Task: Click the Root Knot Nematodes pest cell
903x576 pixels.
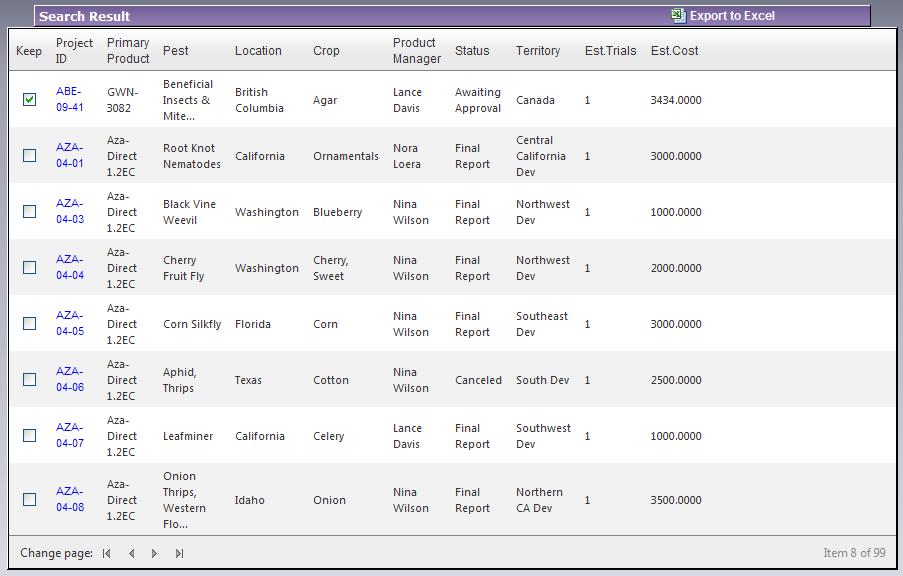Action: 192,156
